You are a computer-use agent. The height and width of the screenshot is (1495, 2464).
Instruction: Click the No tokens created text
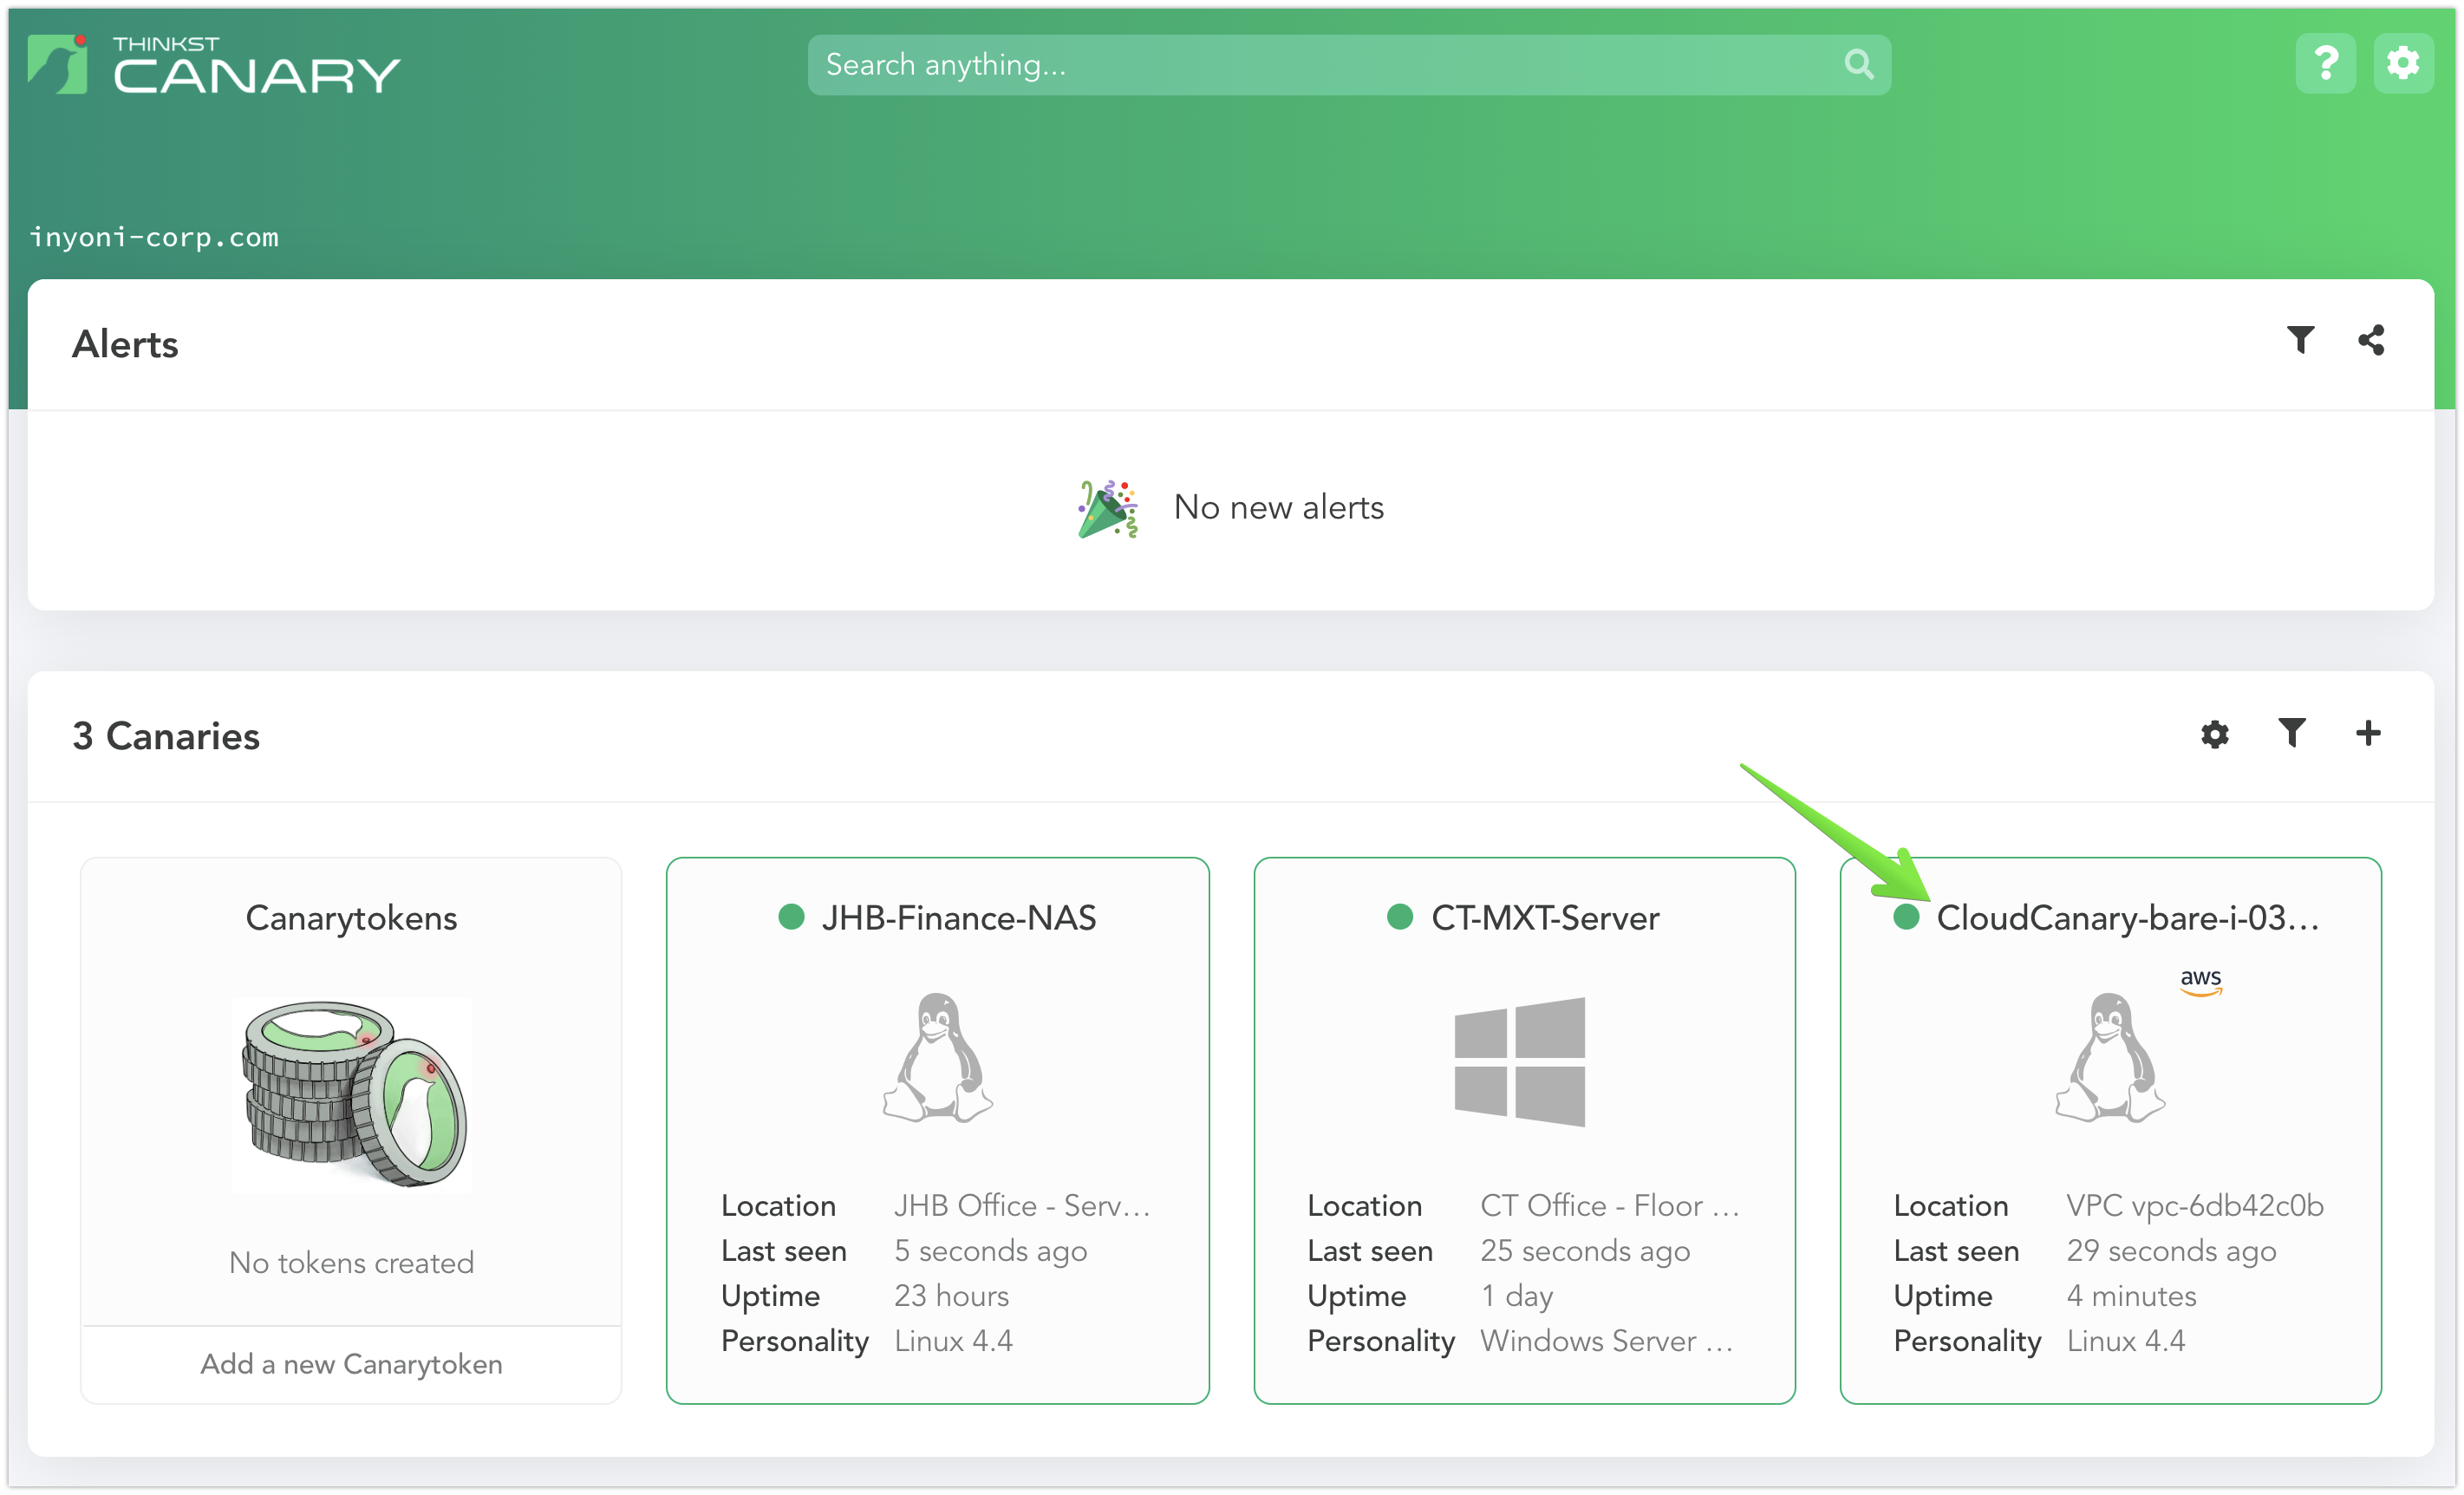(351, 1263)
